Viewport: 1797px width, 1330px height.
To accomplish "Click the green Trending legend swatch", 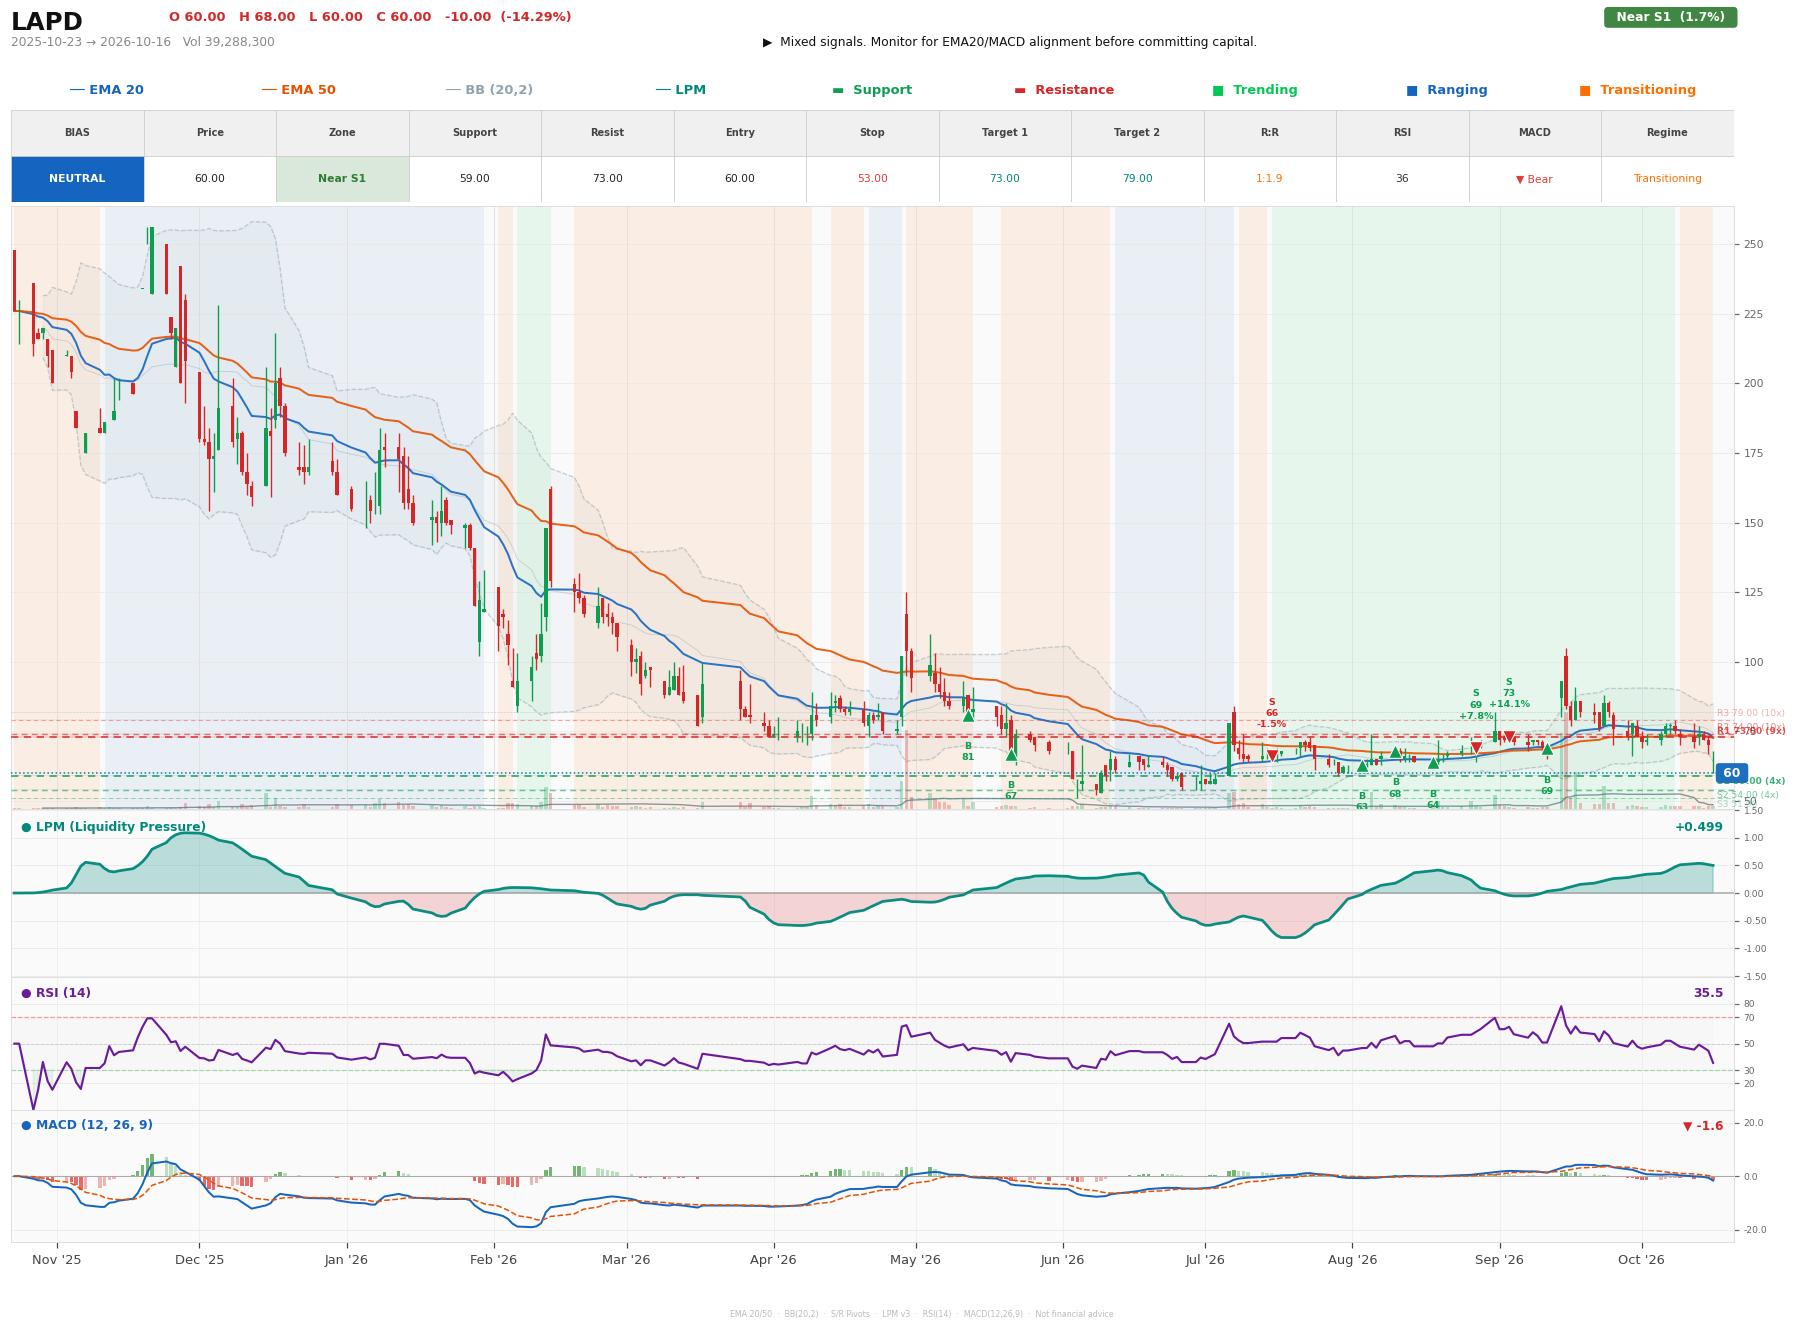I will [1218, 91].
